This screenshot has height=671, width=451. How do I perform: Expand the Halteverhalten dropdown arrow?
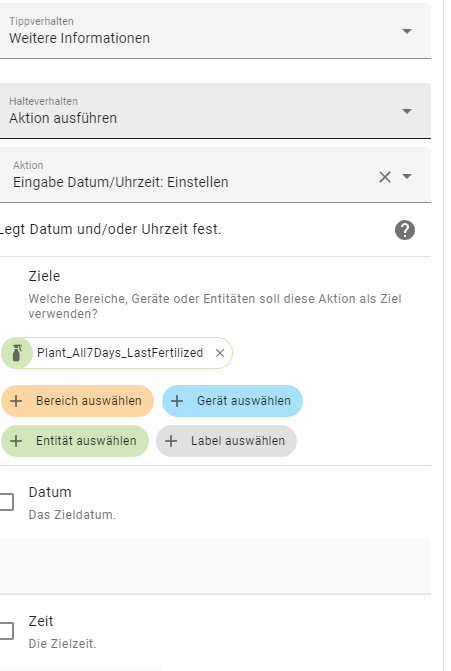(x=407, y=111)
